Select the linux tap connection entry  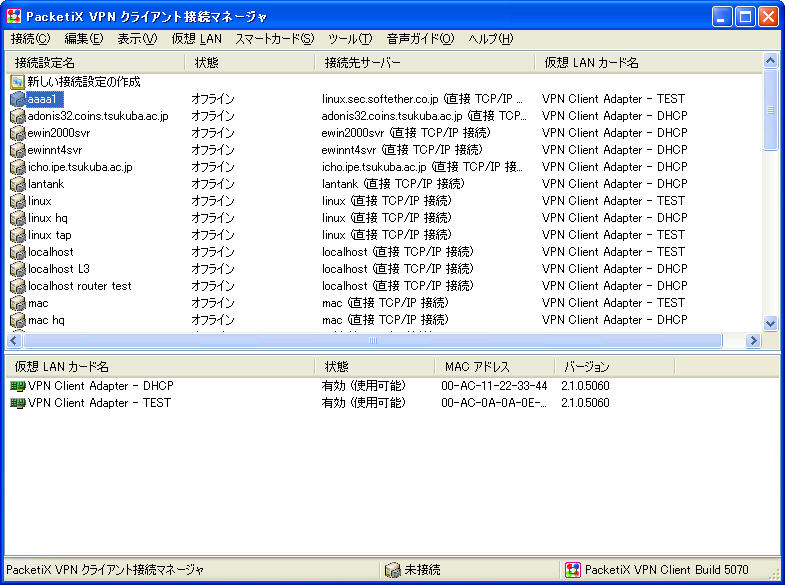pyautogui.click(x=49, y=235)
